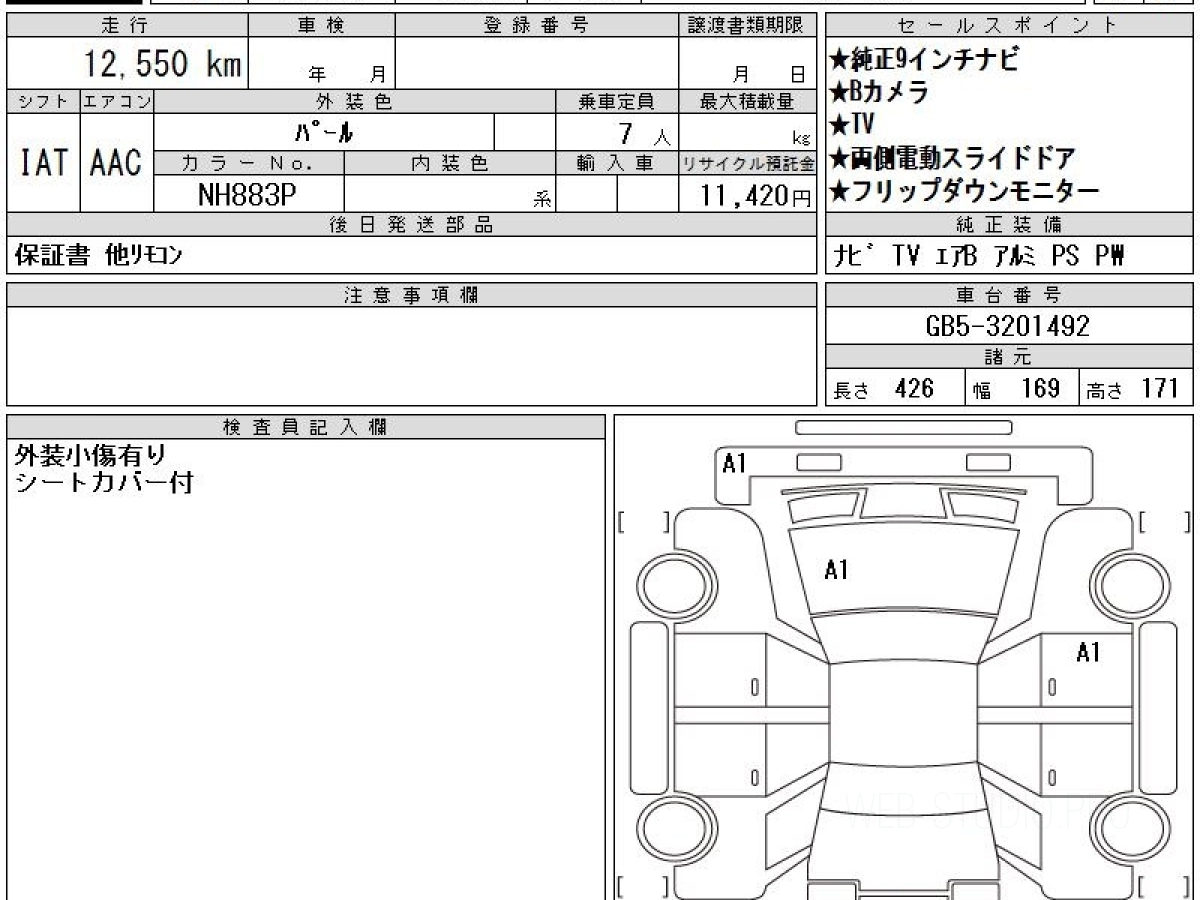The image size is (1200, 900).
Task: Click the 譲渡書類期限 header
Action: [x=748, y=27]
